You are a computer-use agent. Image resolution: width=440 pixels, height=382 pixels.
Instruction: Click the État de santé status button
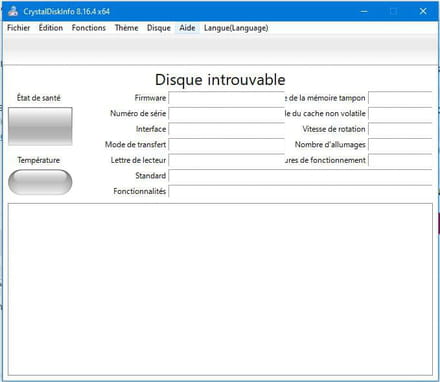[40, 126]
